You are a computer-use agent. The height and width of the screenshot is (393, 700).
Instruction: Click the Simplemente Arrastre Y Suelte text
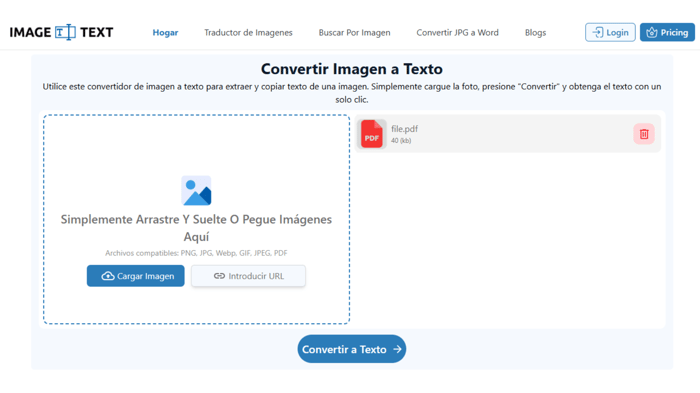[196, 228]
